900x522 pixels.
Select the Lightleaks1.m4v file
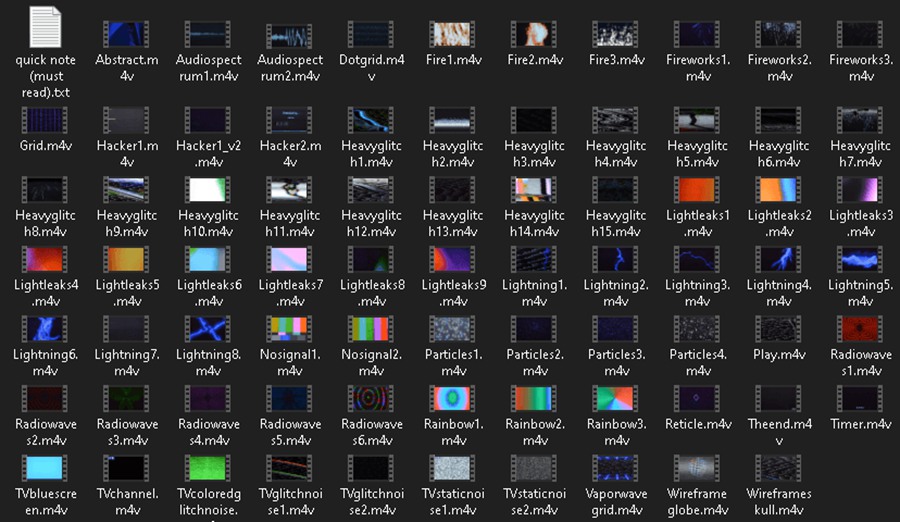pyautogui.click(x=698, y=190)
